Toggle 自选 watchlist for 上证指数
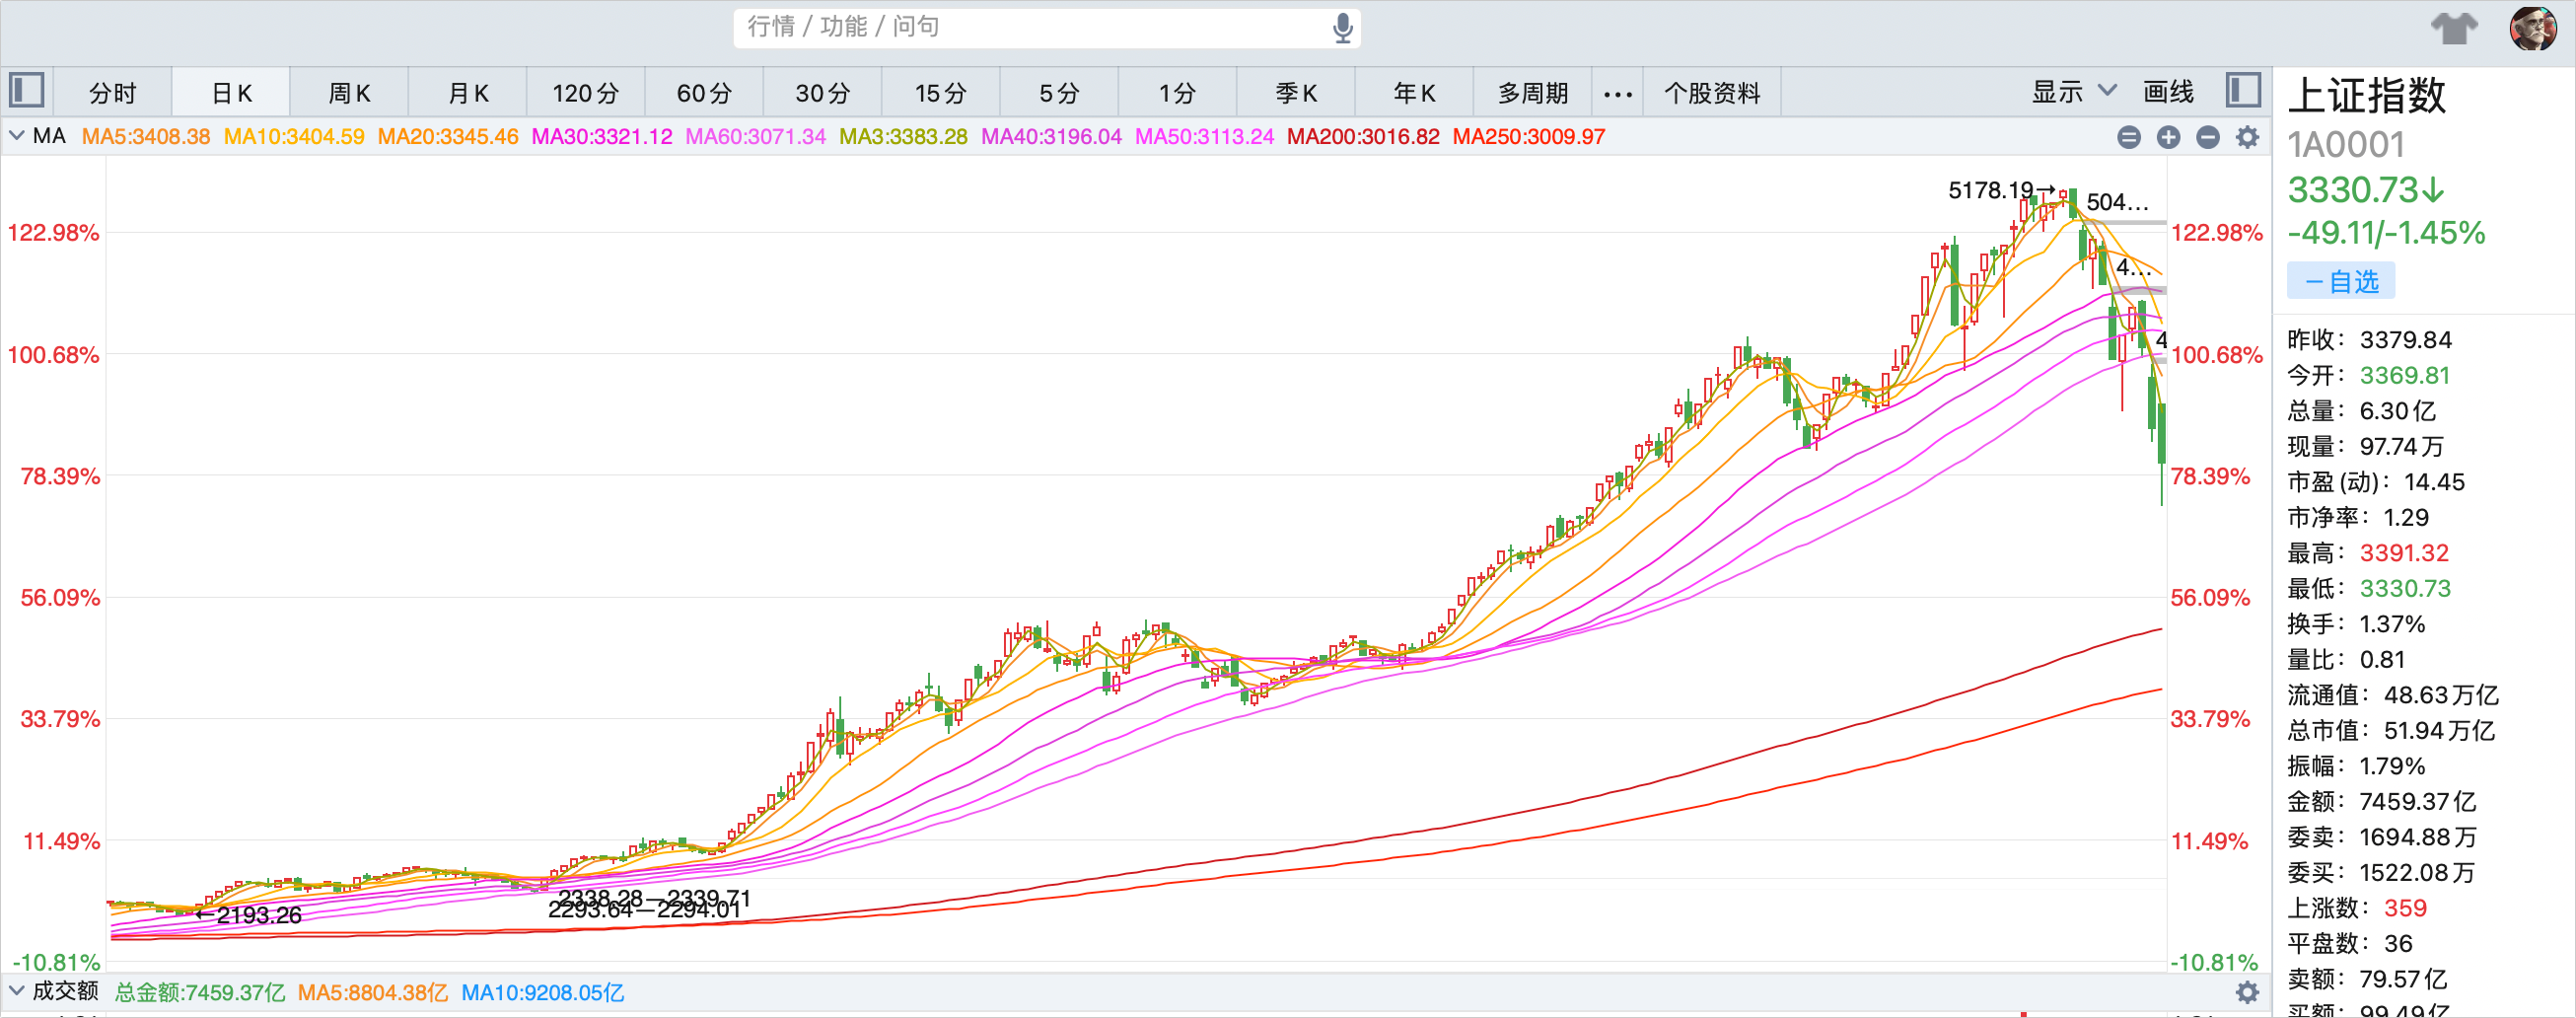2576x1018 pixels. (x=2340, y=281)
